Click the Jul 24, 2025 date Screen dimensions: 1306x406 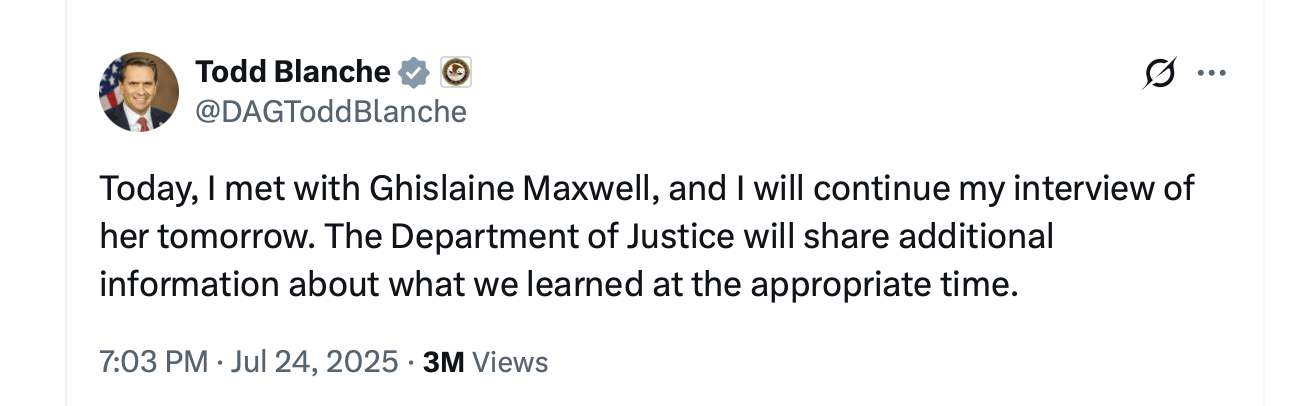coord(314,361)
